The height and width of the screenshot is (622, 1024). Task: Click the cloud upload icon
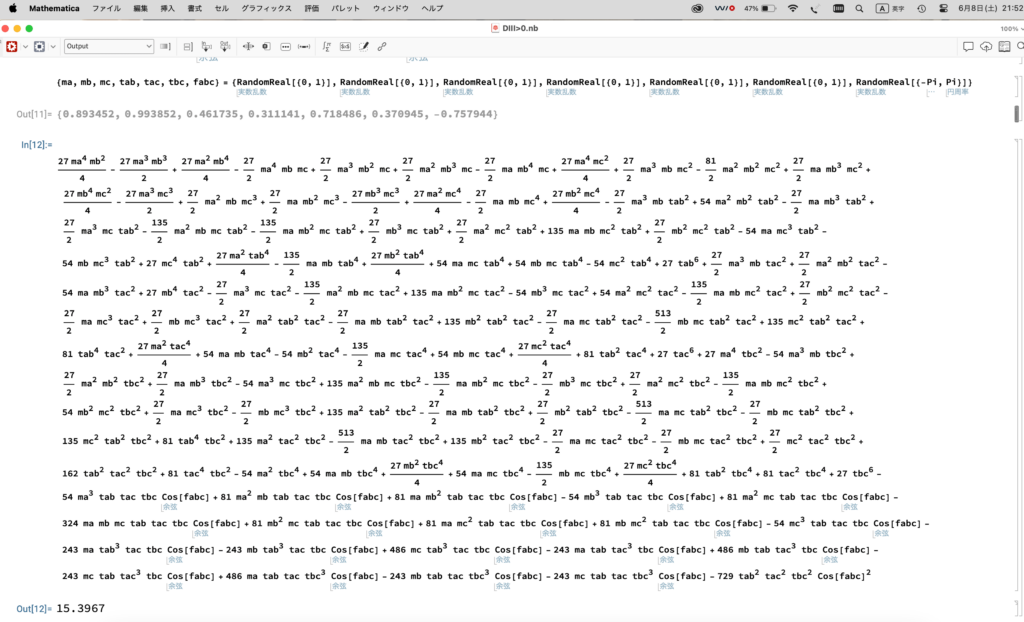tap(986, 46)
